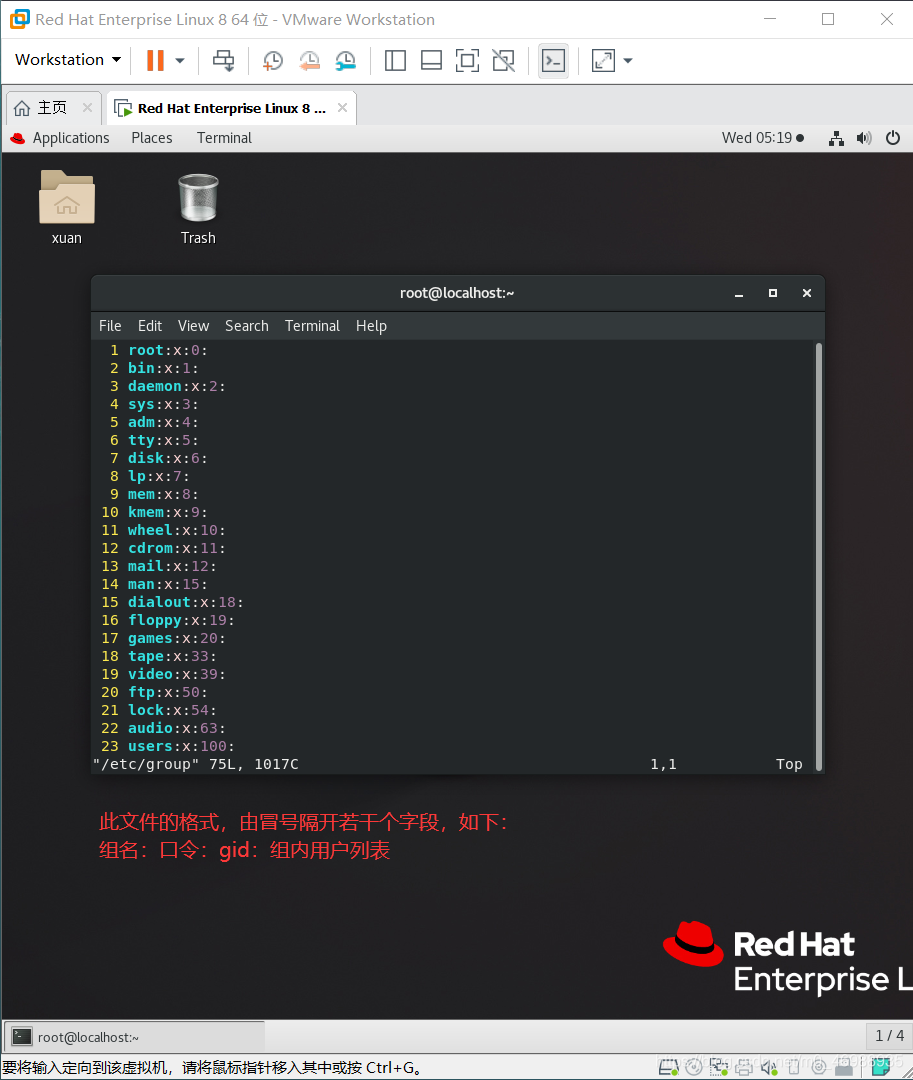
Task: Open the dropdown arrow beside the pause button
Action: [180, 61]
